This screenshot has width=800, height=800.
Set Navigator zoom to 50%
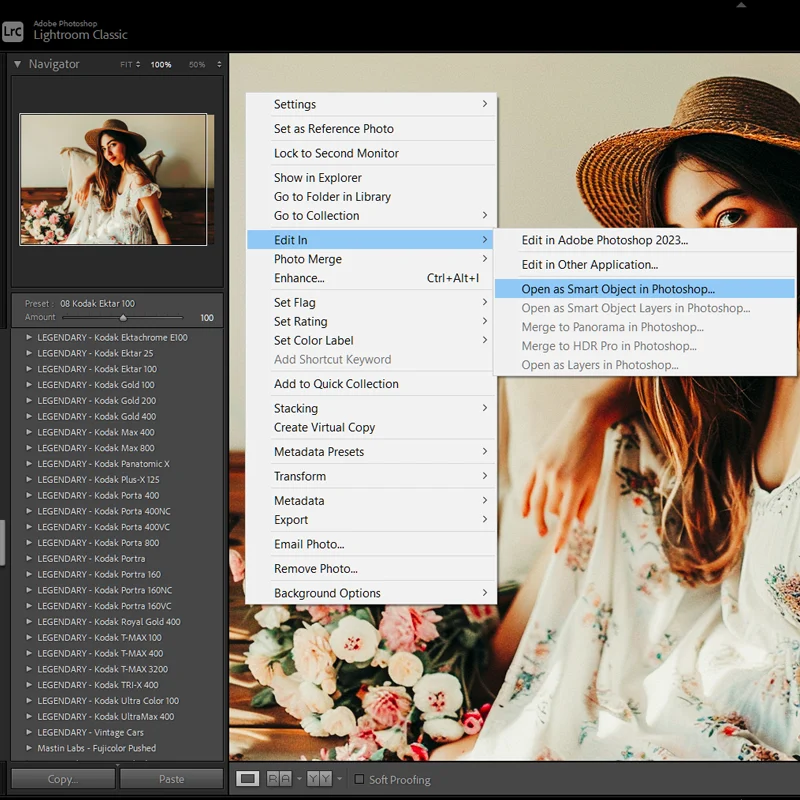[x=197, y=65]
